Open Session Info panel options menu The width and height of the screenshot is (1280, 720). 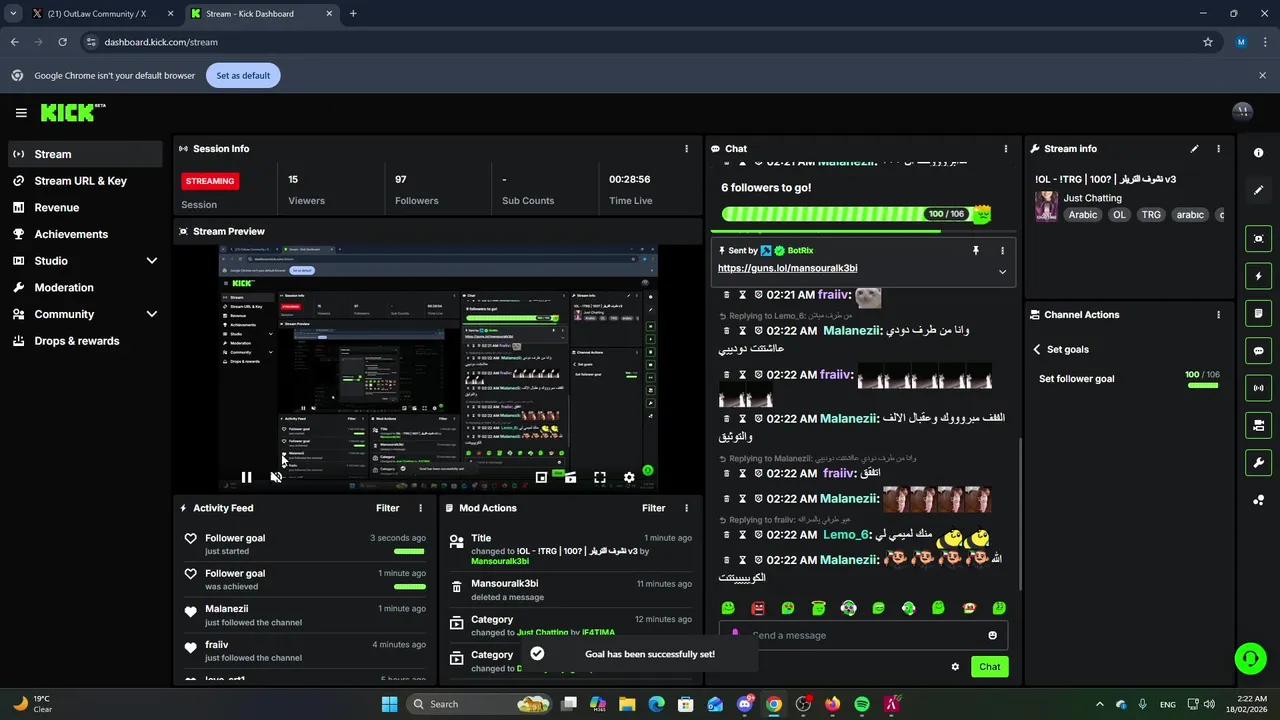(686, 148)
